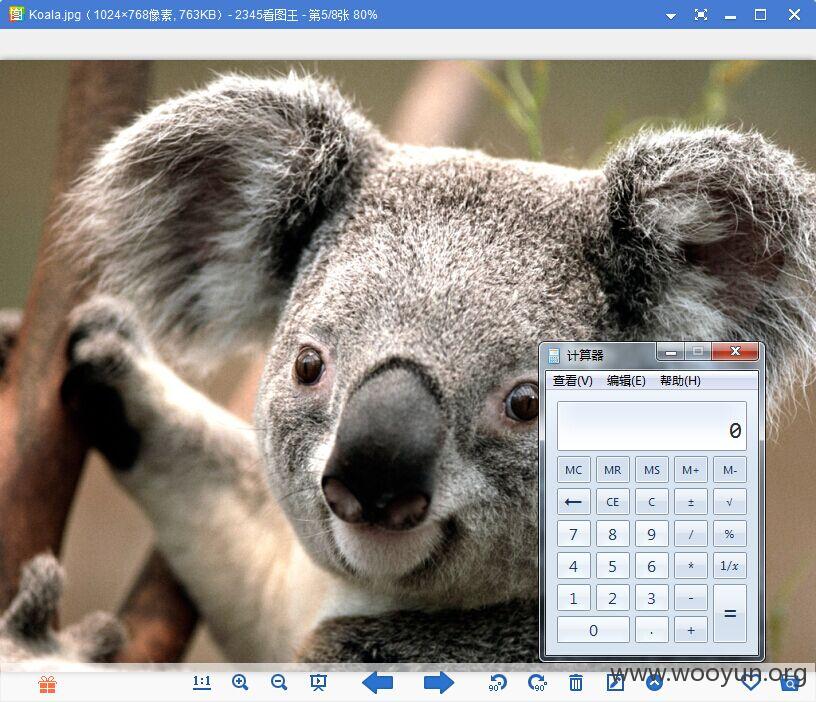Click the calculator digit 6 button
Viewport: 816px width, 702px height.
(x=652, y=566)
